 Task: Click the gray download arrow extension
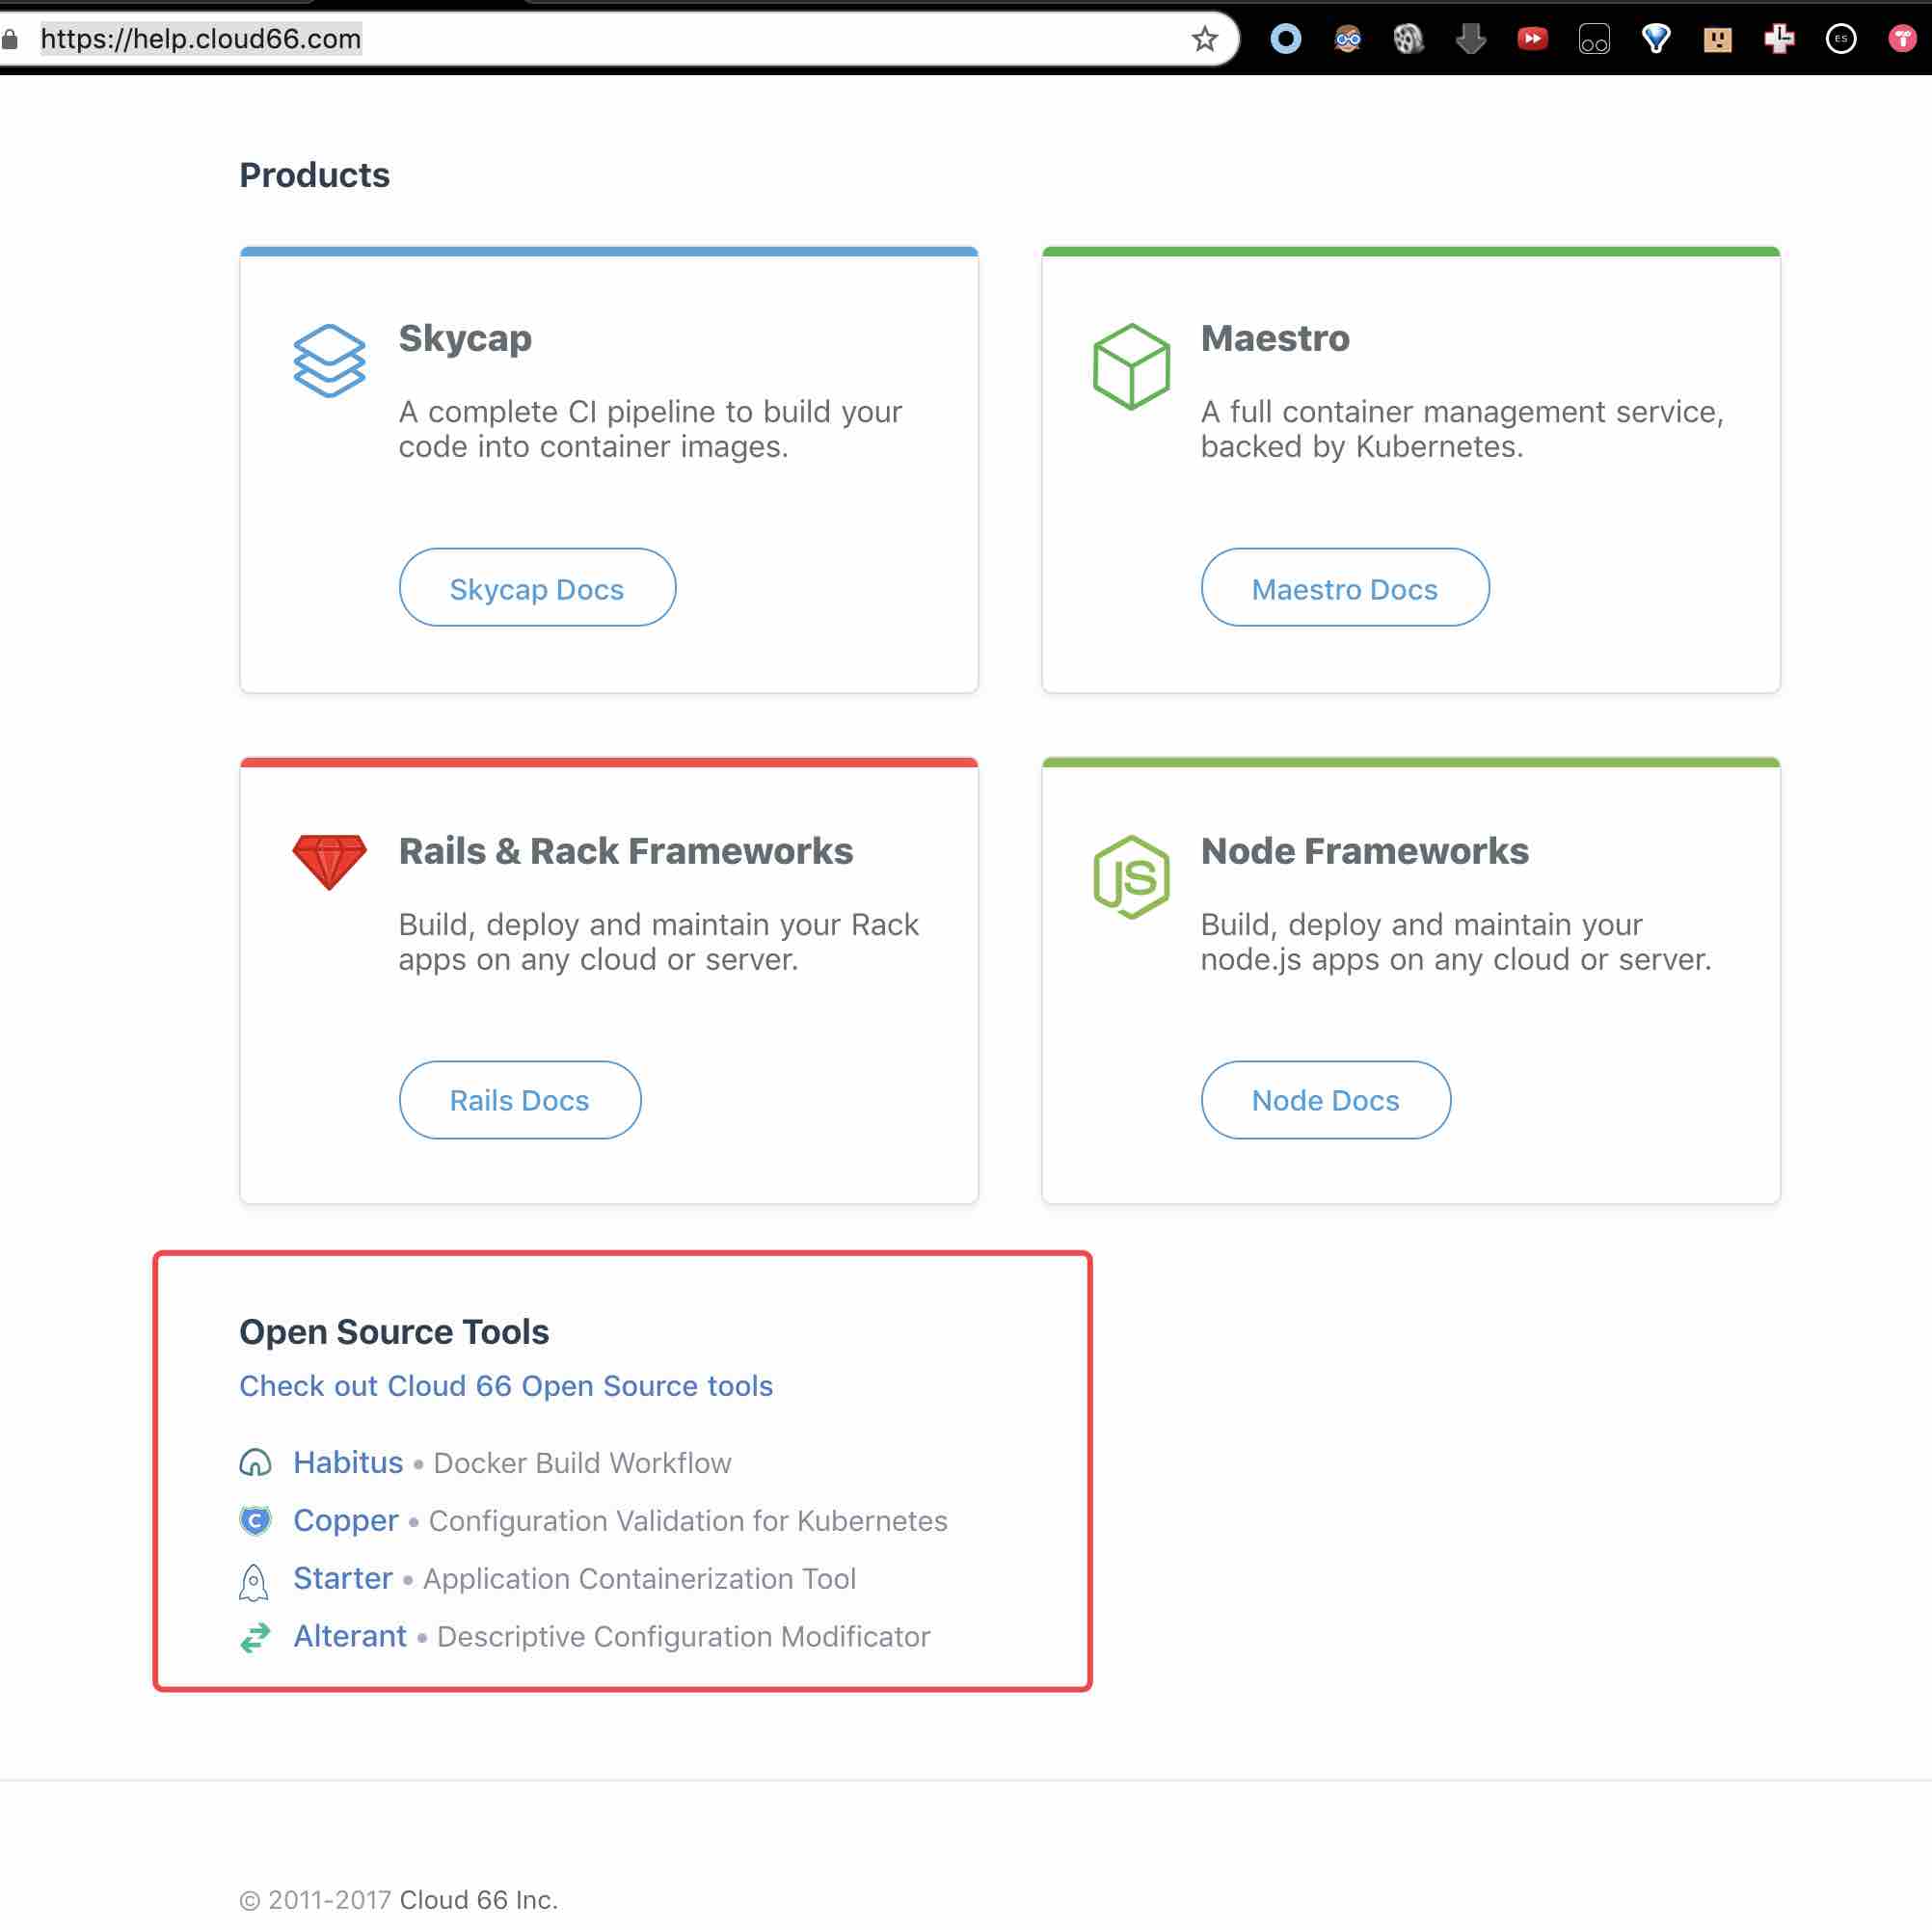point(1470,39)
